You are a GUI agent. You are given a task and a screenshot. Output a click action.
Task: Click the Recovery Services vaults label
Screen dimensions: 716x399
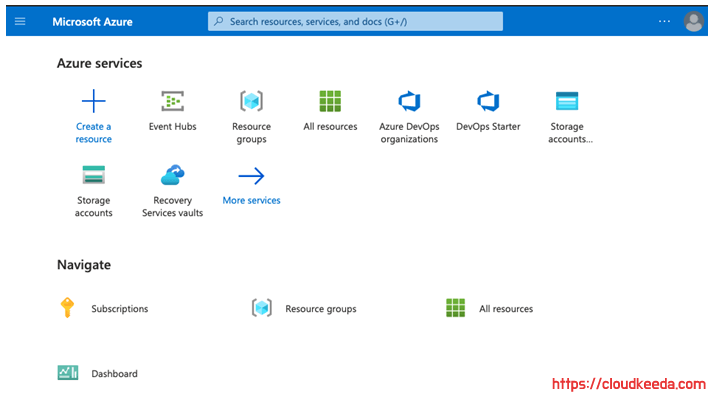[x=173, y=206]
